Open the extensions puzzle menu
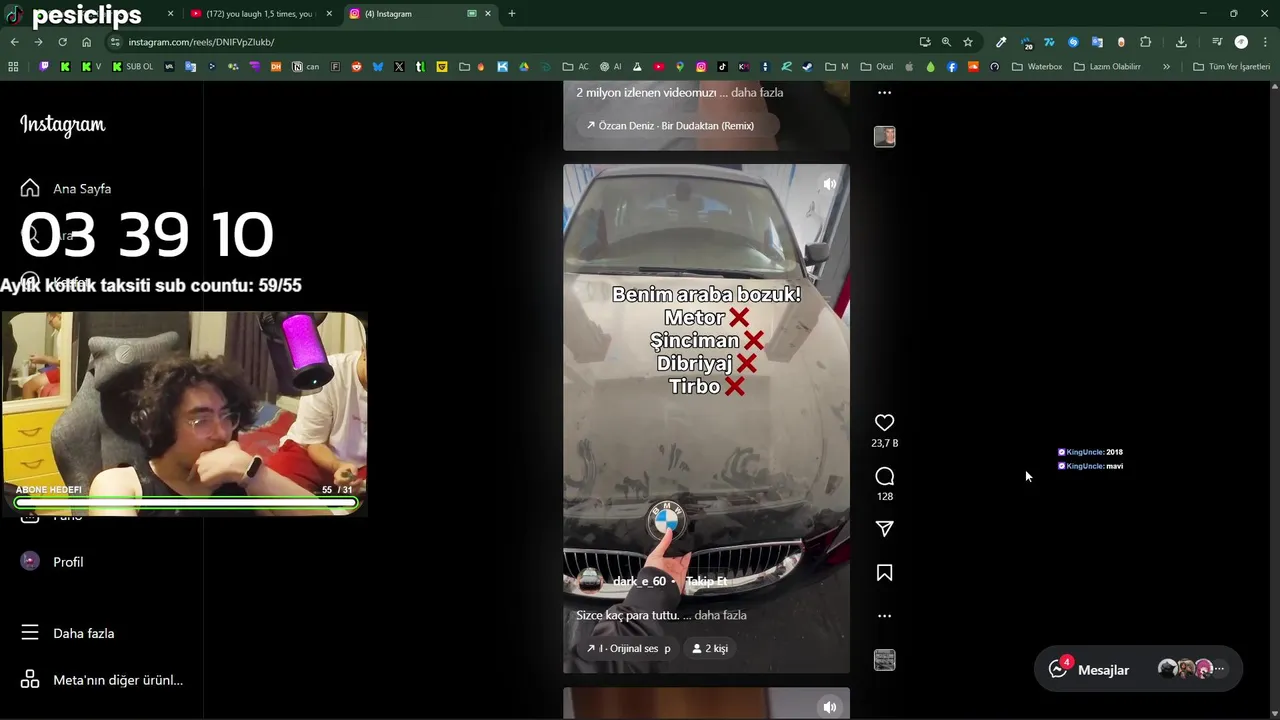 click(1146, 42)
